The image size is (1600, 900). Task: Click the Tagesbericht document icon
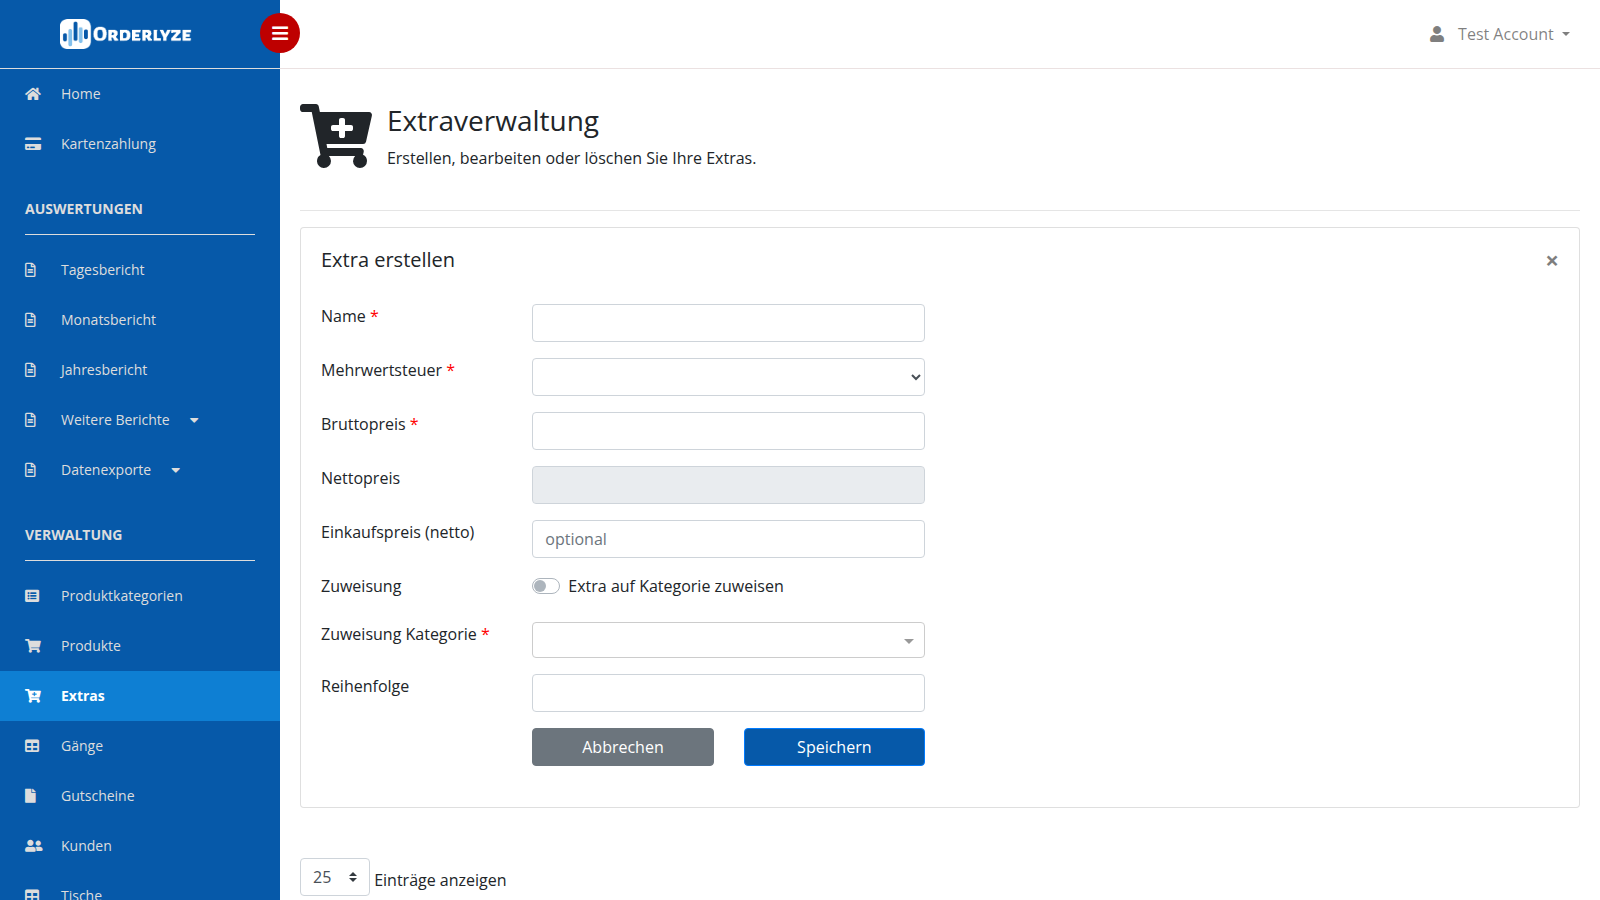coord(31,270)
